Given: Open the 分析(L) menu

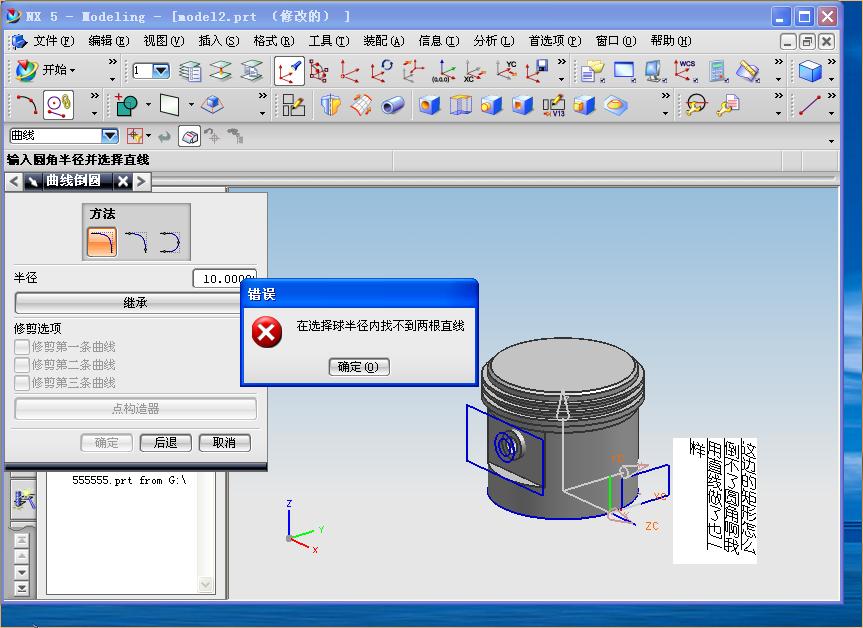Looking at the screenshot, I should [494, 41].
